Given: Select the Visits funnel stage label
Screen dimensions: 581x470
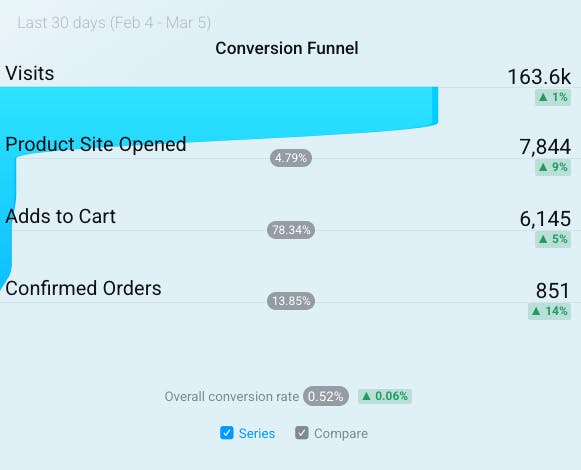Looking at the screenshot, I should pyautogui.click(x=30, y=73).
